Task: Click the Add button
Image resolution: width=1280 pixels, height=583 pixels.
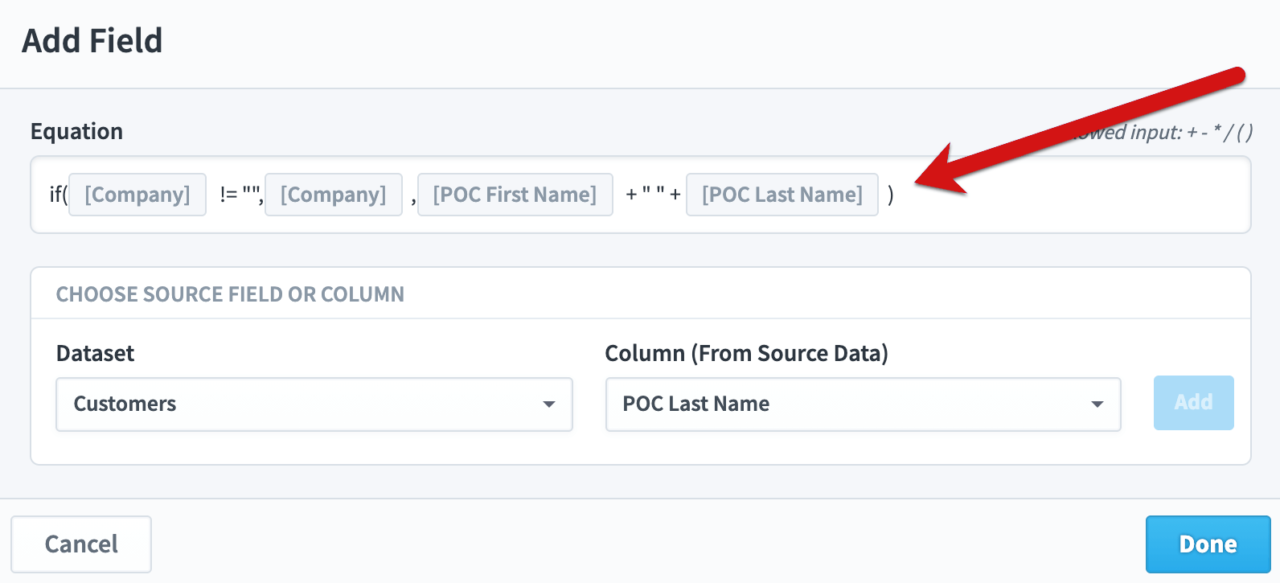Action: click(1193, 402)
